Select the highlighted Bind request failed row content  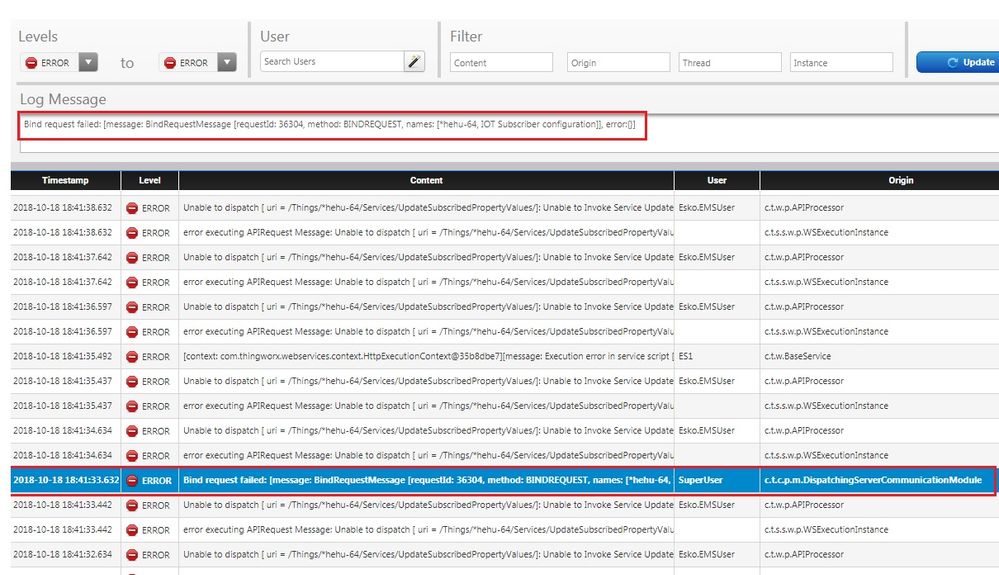pos(426,480)
